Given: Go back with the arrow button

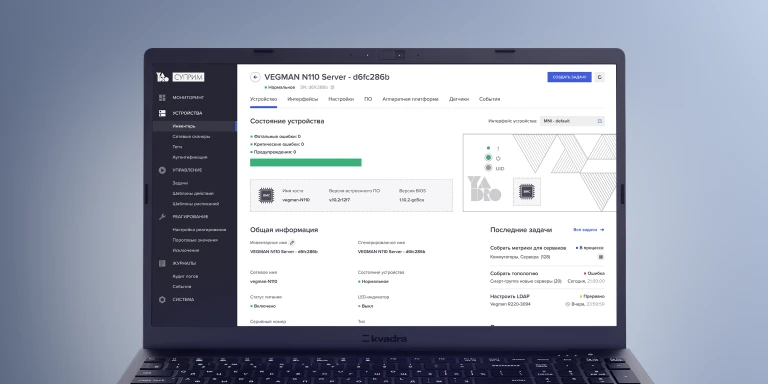Looking at the screenshot, I should (x=255, y=77).
